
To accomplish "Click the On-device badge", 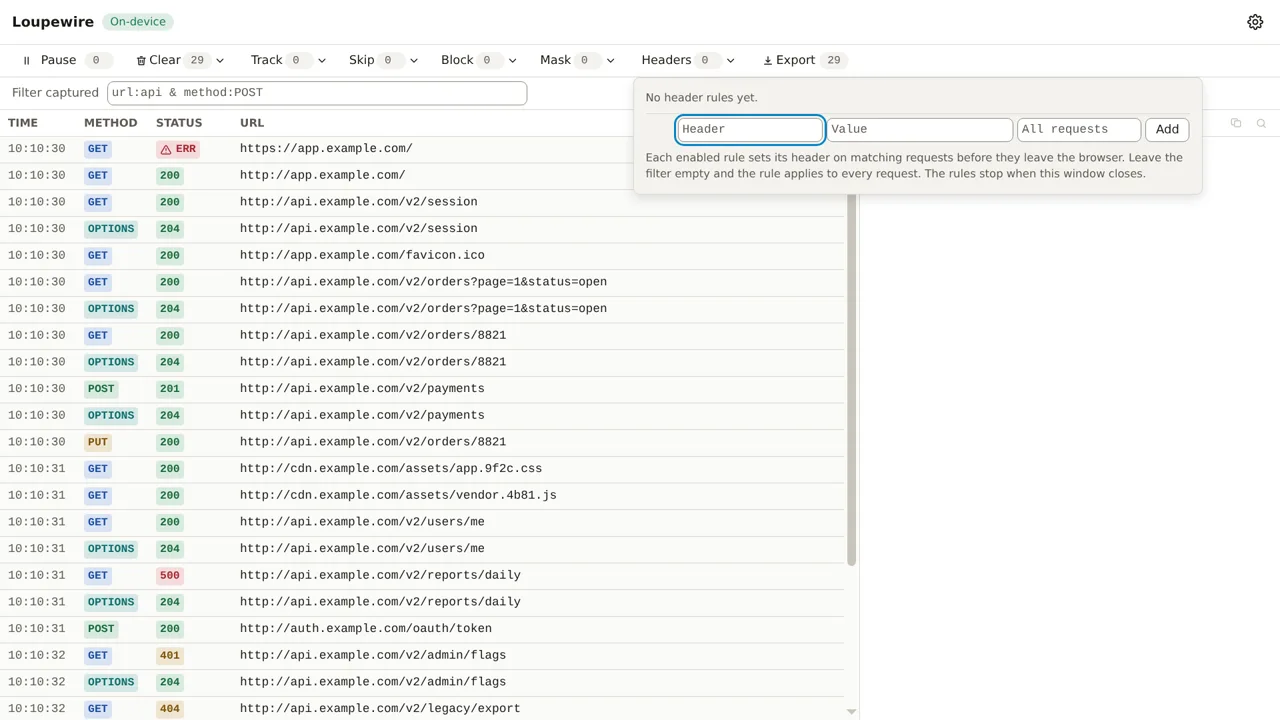I will point(138,22).
